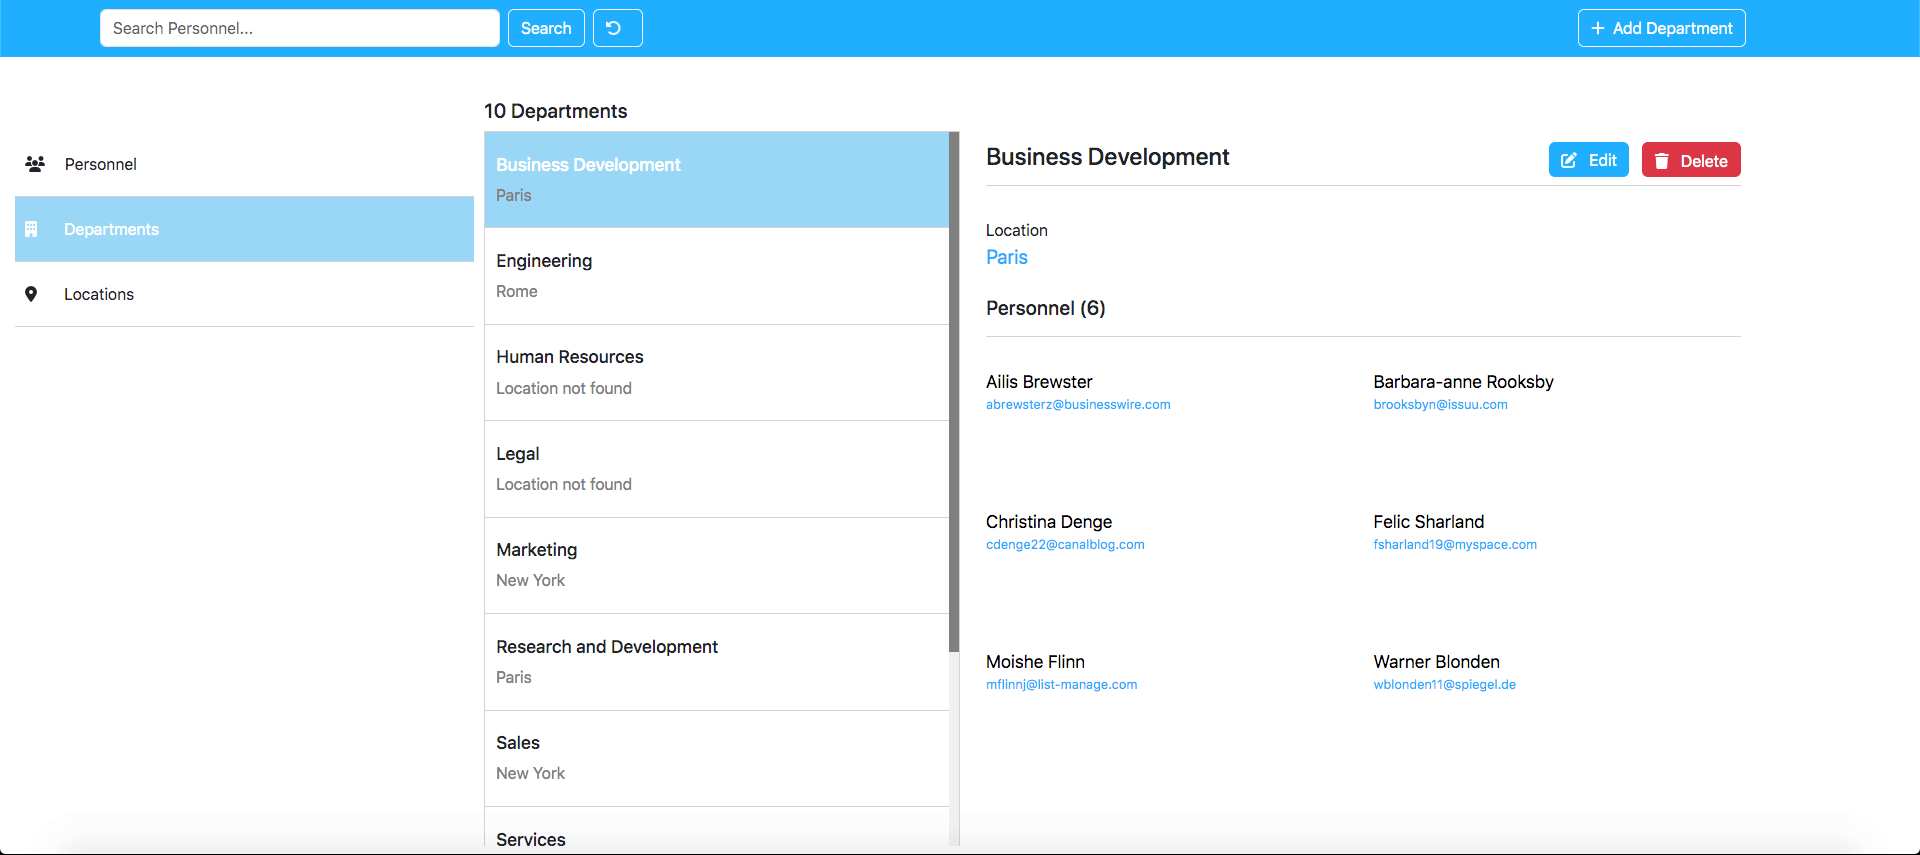Email Ailis Brewster via her address link
1920x855 pixels.
click(1077, 405)
